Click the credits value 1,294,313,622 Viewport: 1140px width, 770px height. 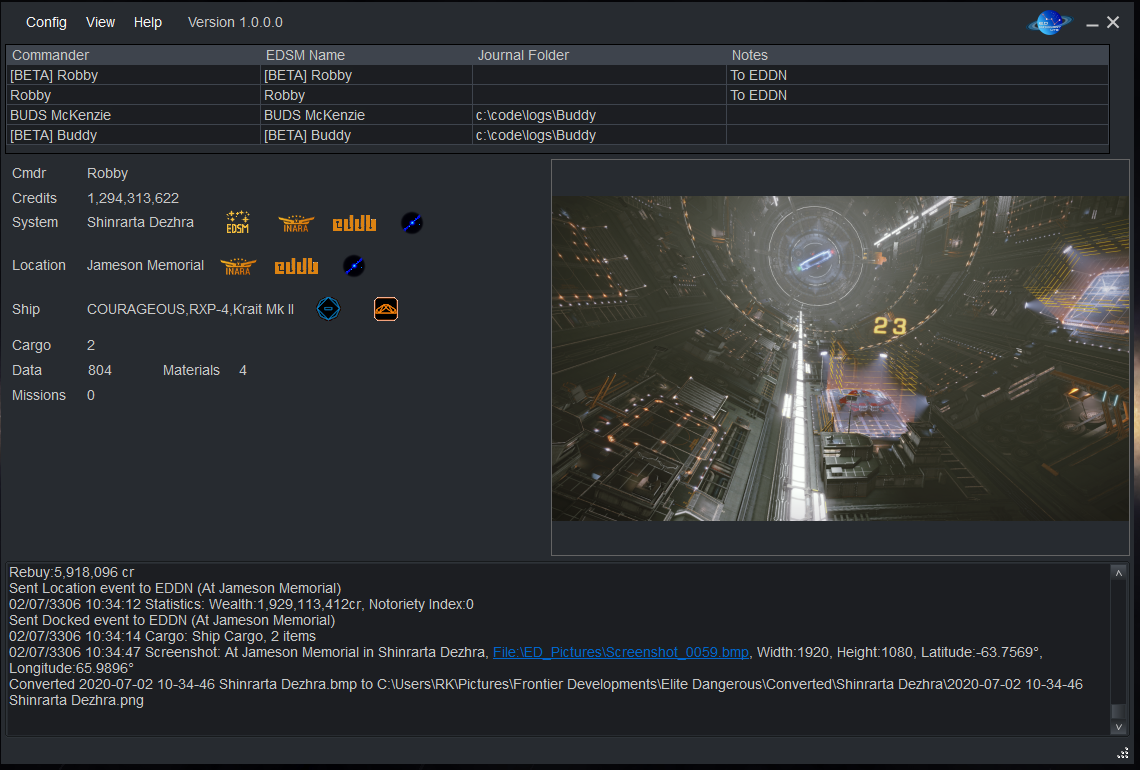[x=133, y=198]
